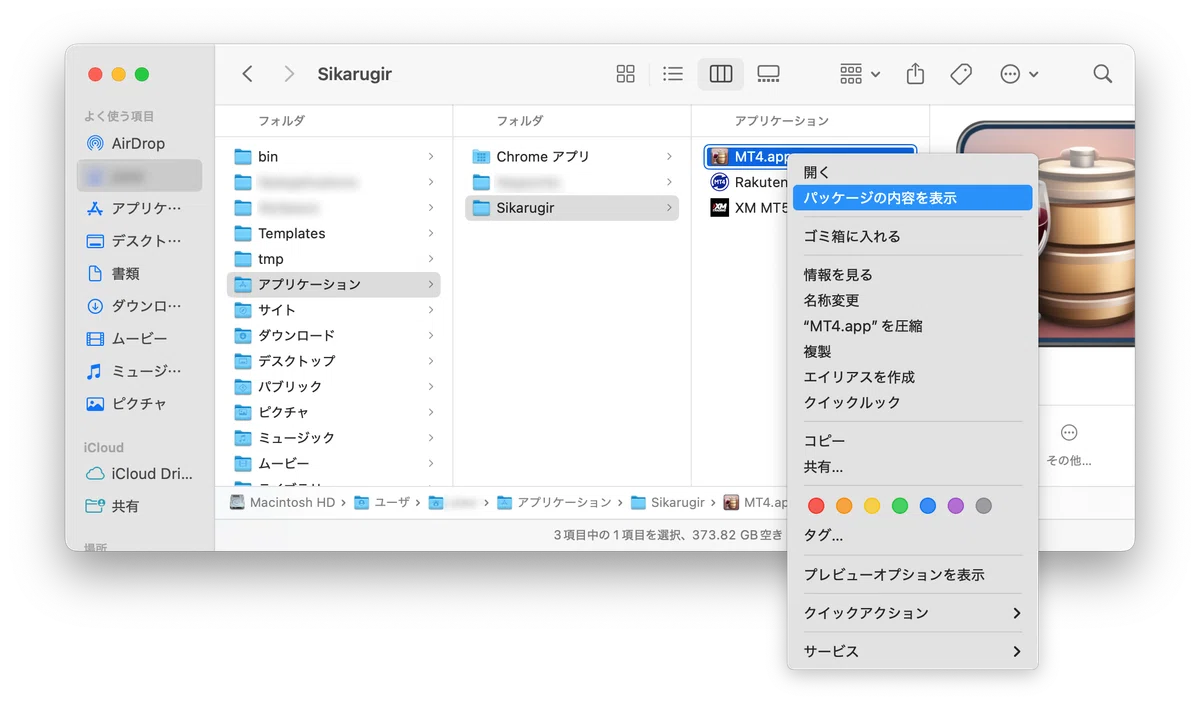Switch to icon grid view
Image resolution: width=1200 pixels, height=701 pixels.
[x=626, y=74]
